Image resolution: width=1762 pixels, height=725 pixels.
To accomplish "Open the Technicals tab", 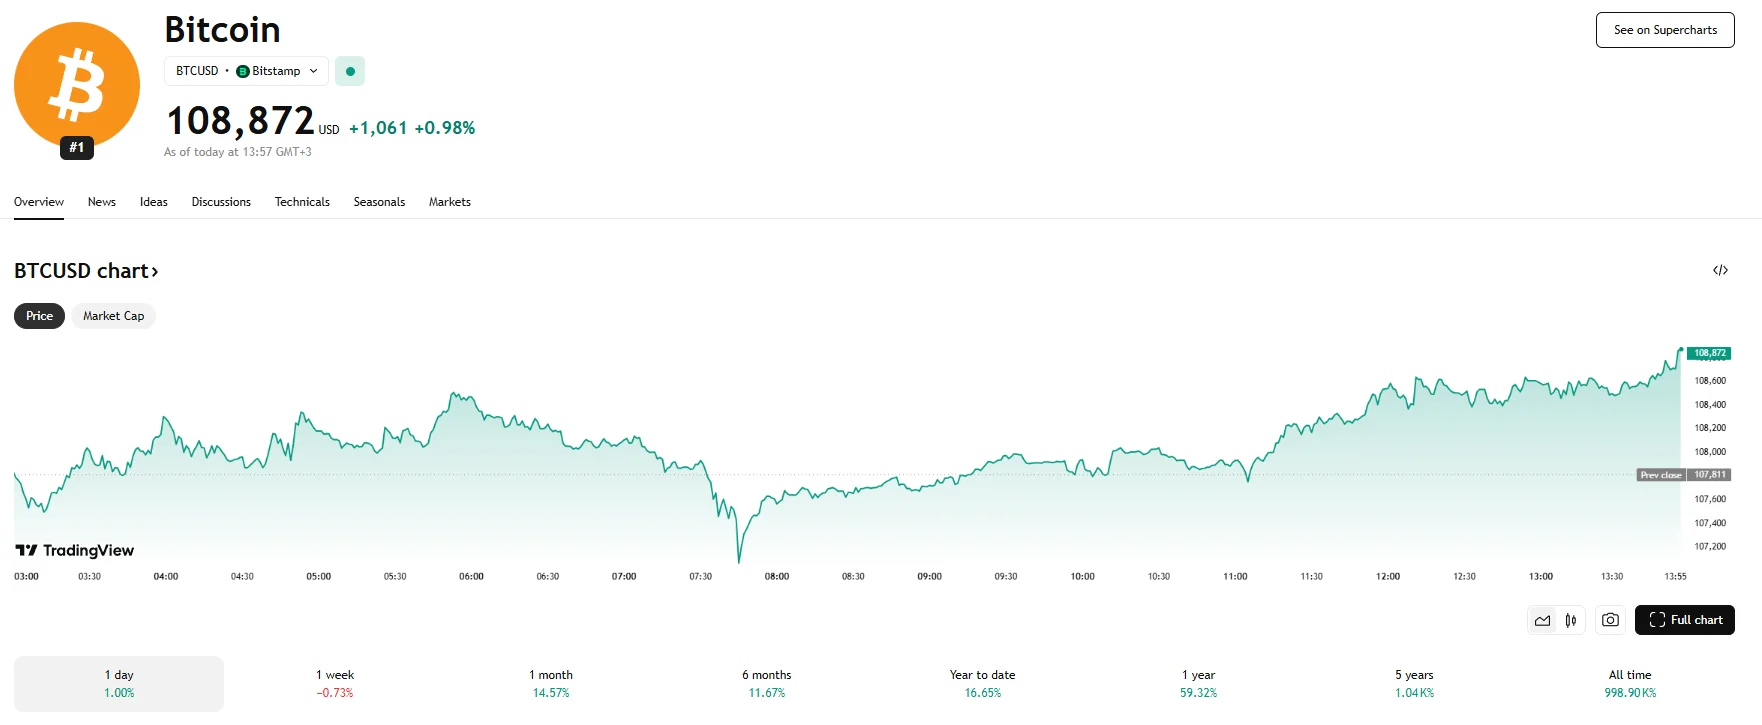I will click(302, 202).
